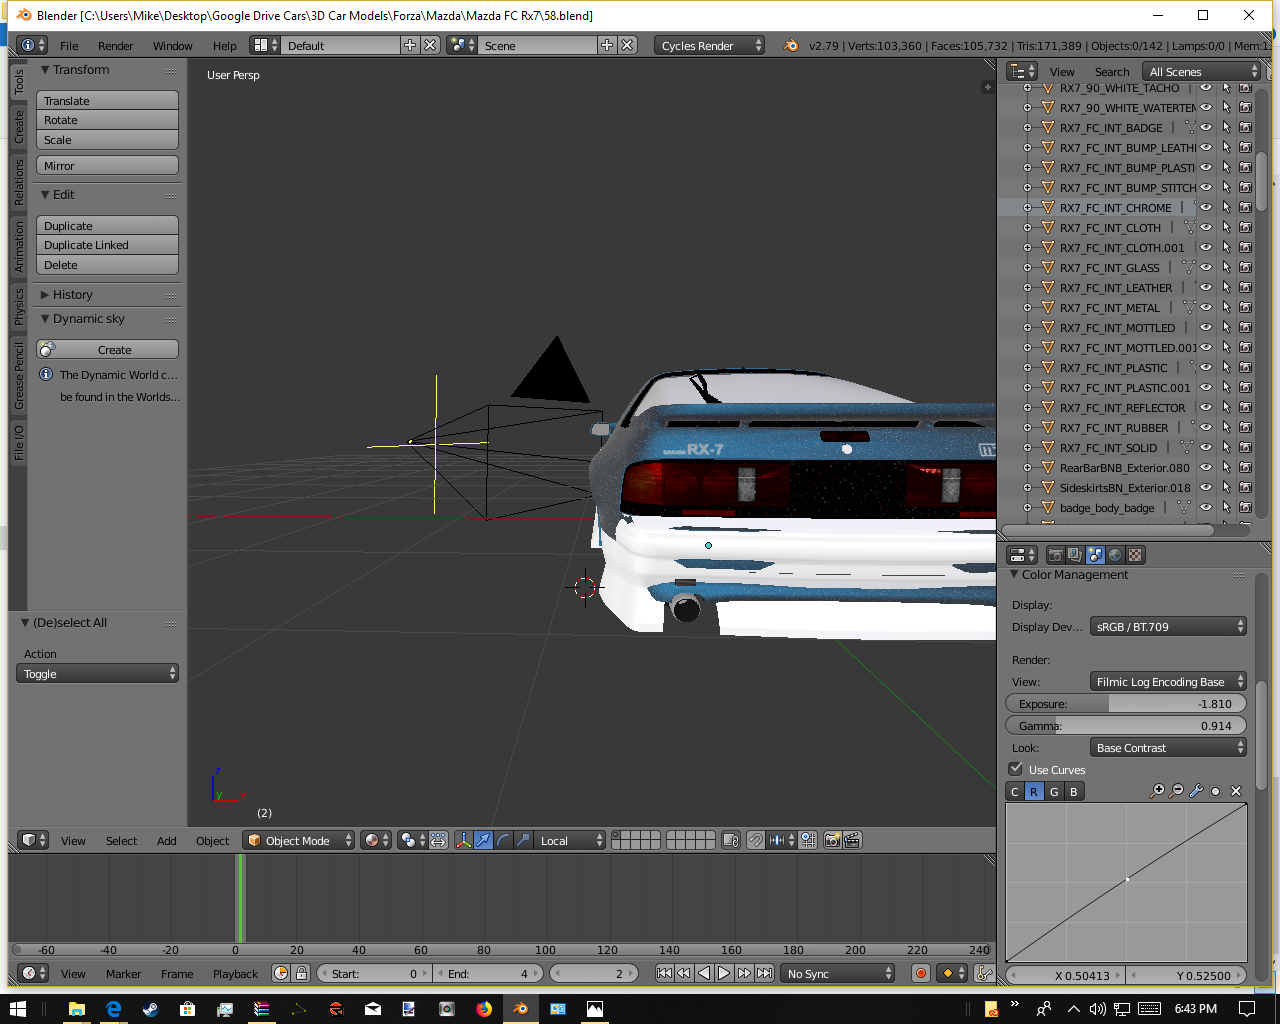Select the rotate manipulator arc icon
This screenshot has width=1280, height=1024.
click(504, 841)
